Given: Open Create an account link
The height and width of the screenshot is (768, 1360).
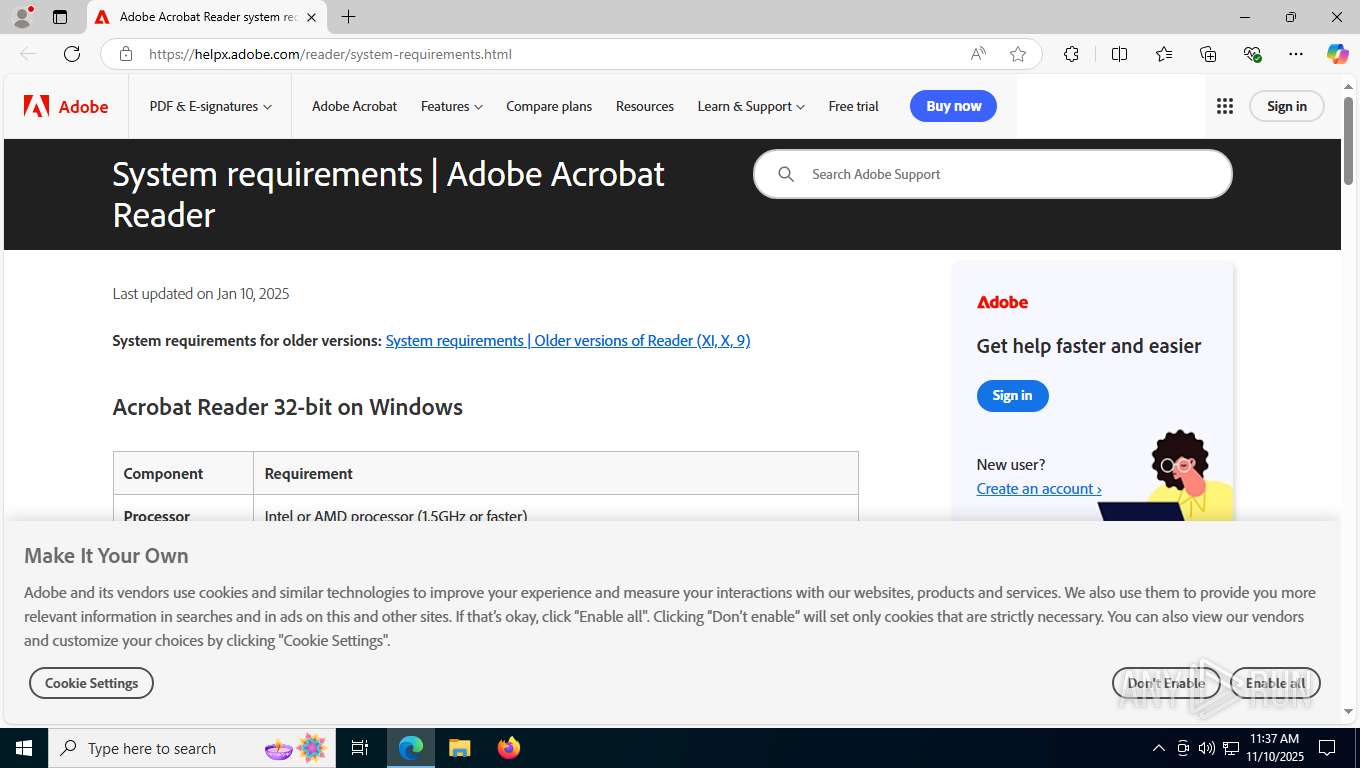Looking at the screenshot, I should point(1039,489).
